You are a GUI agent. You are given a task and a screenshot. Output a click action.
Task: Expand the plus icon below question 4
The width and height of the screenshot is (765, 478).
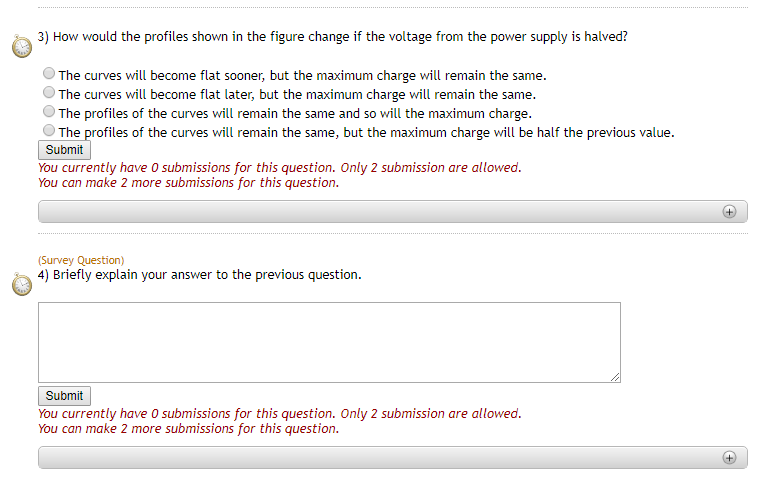pyautogui.click(x=729, y=458)
